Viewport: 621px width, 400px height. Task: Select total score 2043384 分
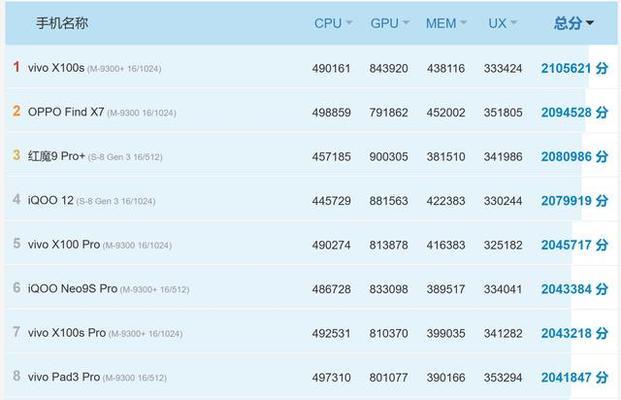(x=574, y=289)
